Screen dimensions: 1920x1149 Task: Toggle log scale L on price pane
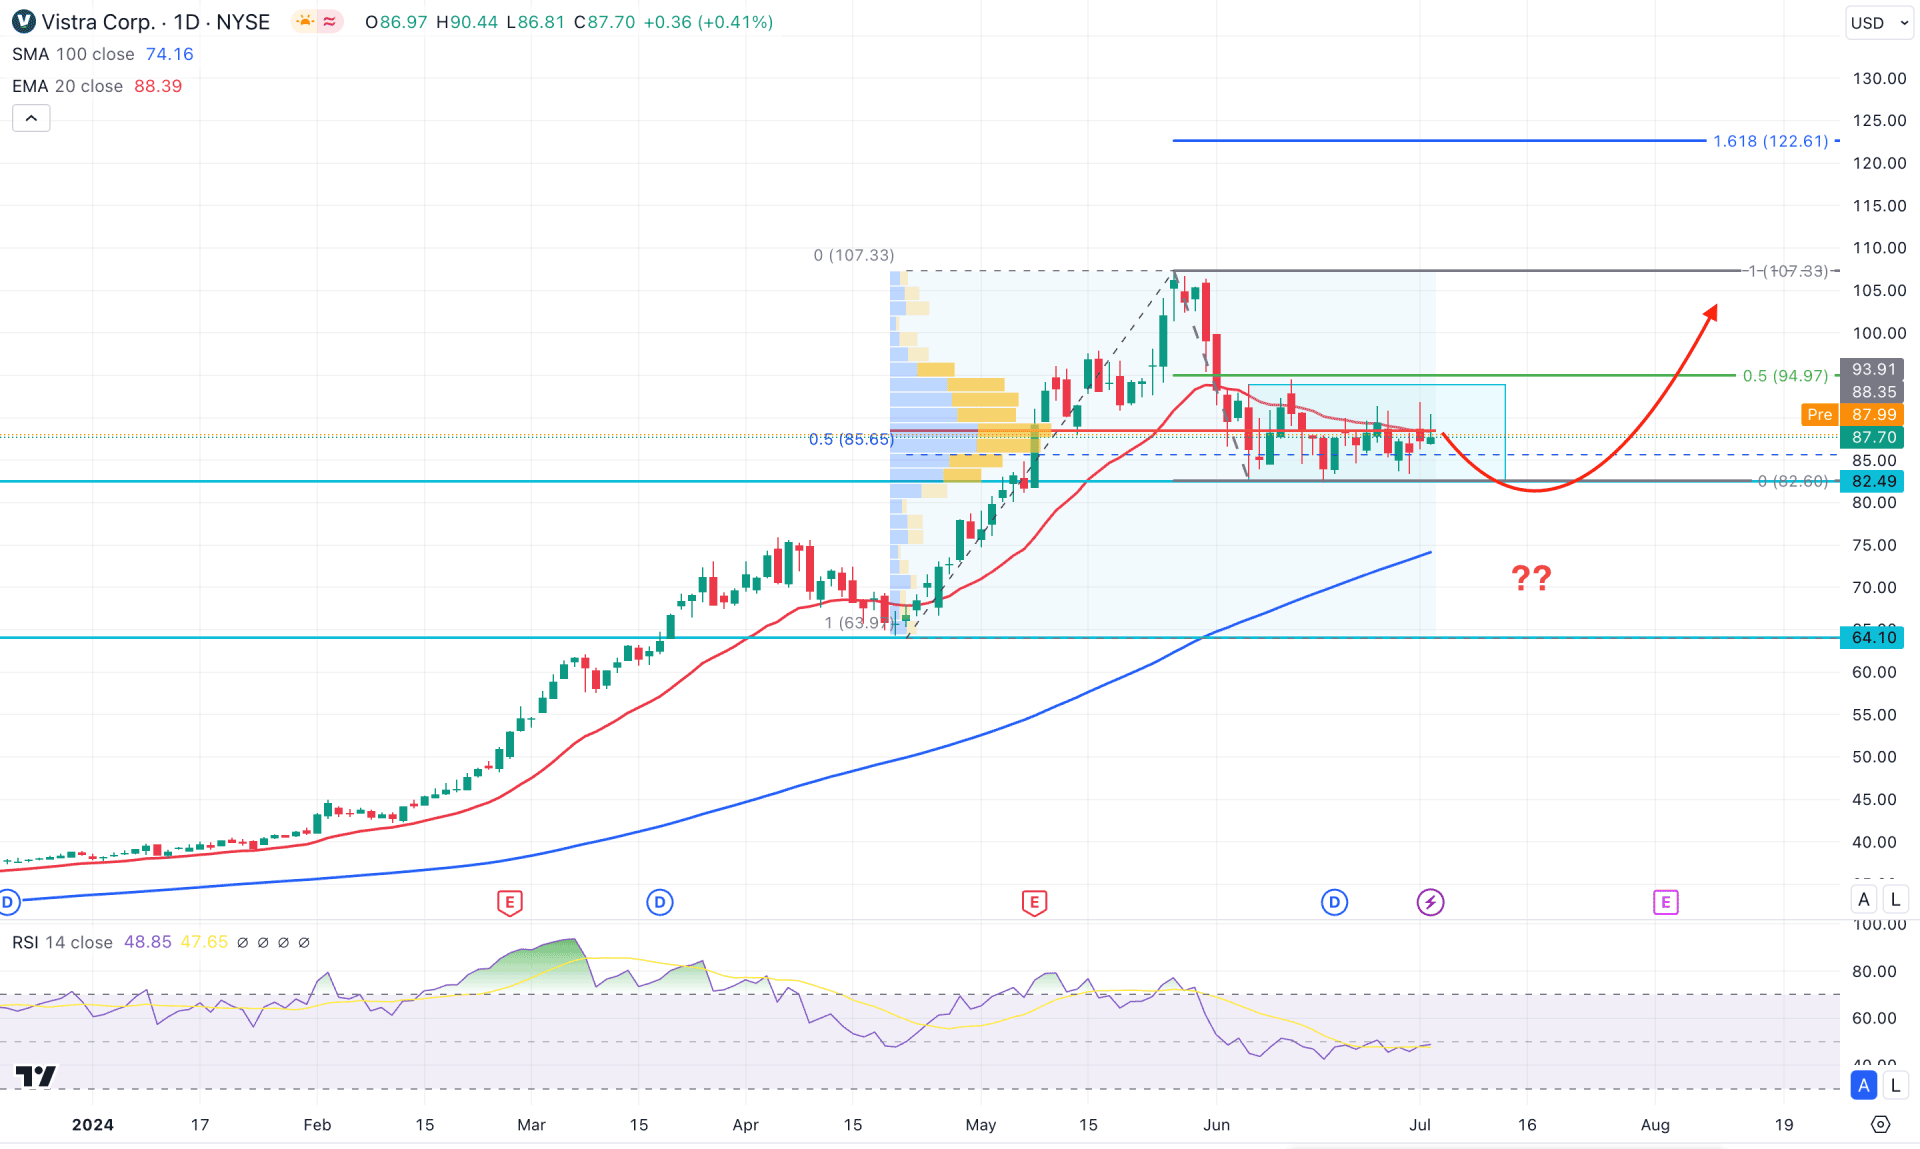click(x=1895, y=899)
